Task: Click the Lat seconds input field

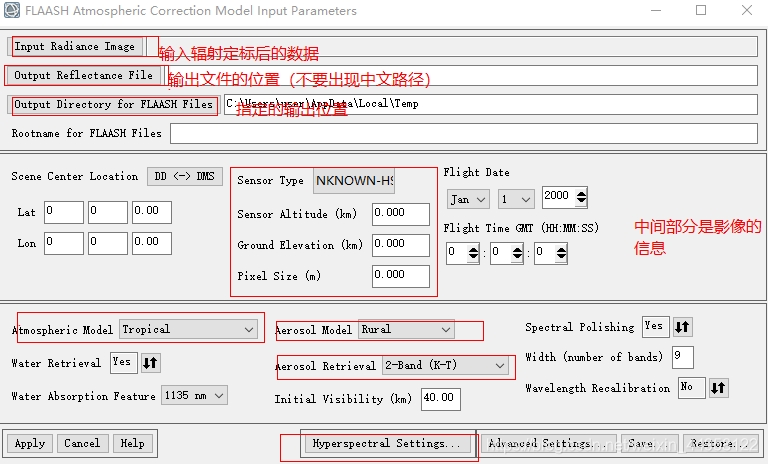Action: (x=152, y=212)
